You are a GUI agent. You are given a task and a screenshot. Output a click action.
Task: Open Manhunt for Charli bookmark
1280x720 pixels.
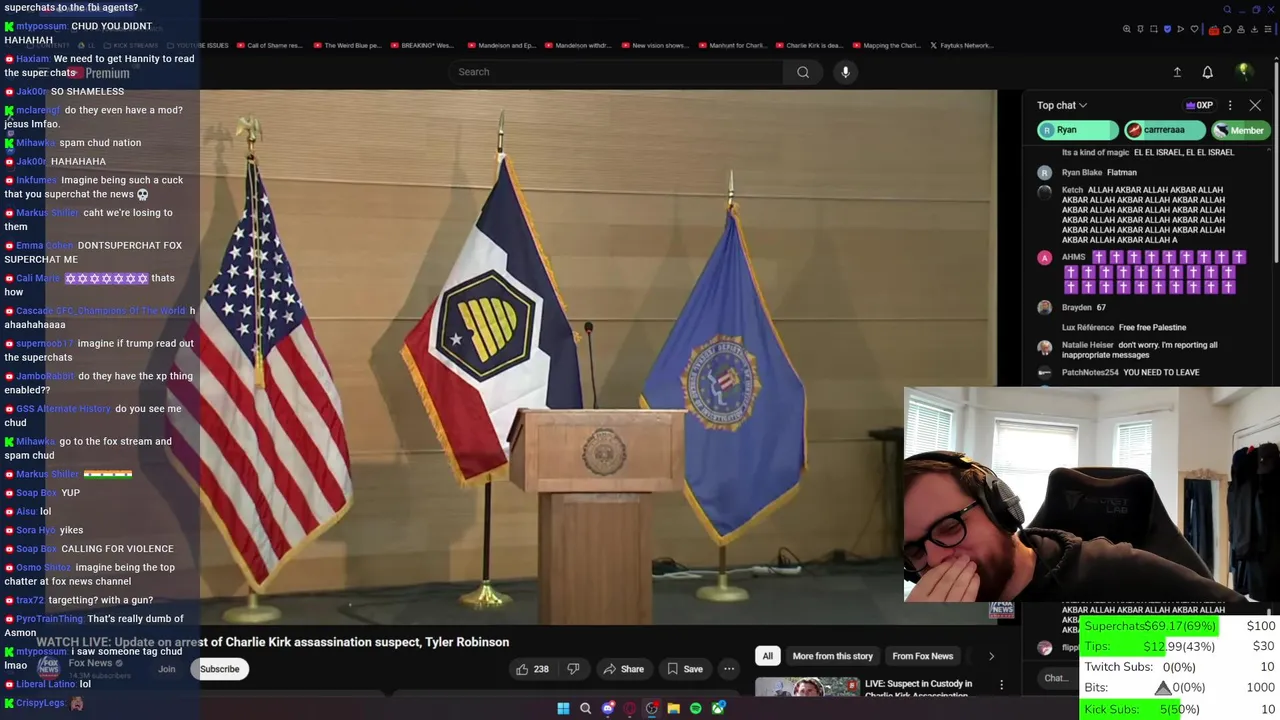734,45
